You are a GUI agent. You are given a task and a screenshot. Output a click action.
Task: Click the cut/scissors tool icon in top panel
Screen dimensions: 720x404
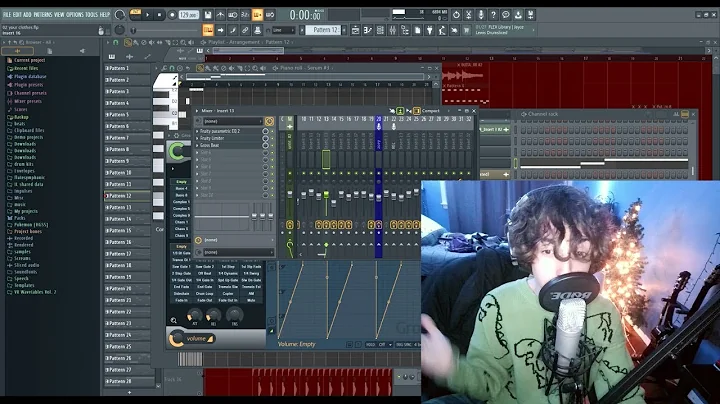pos(468,15)
